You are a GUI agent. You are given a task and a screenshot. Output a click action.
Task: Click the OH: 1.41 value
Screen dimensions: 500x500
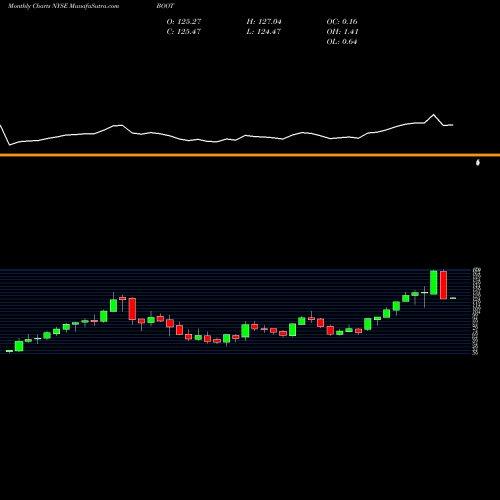(342, 32)
